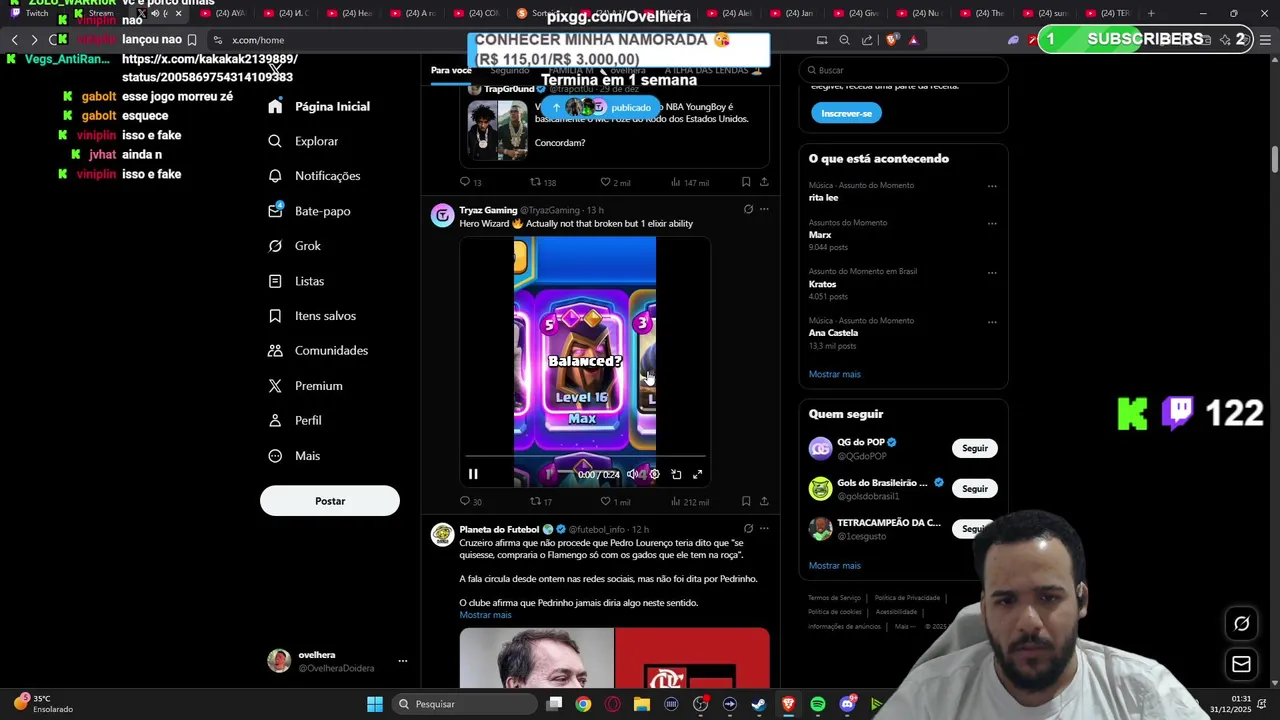Open Perfil page
Viewport: 1280px width, 720px height.
click(x=296, y=421)
